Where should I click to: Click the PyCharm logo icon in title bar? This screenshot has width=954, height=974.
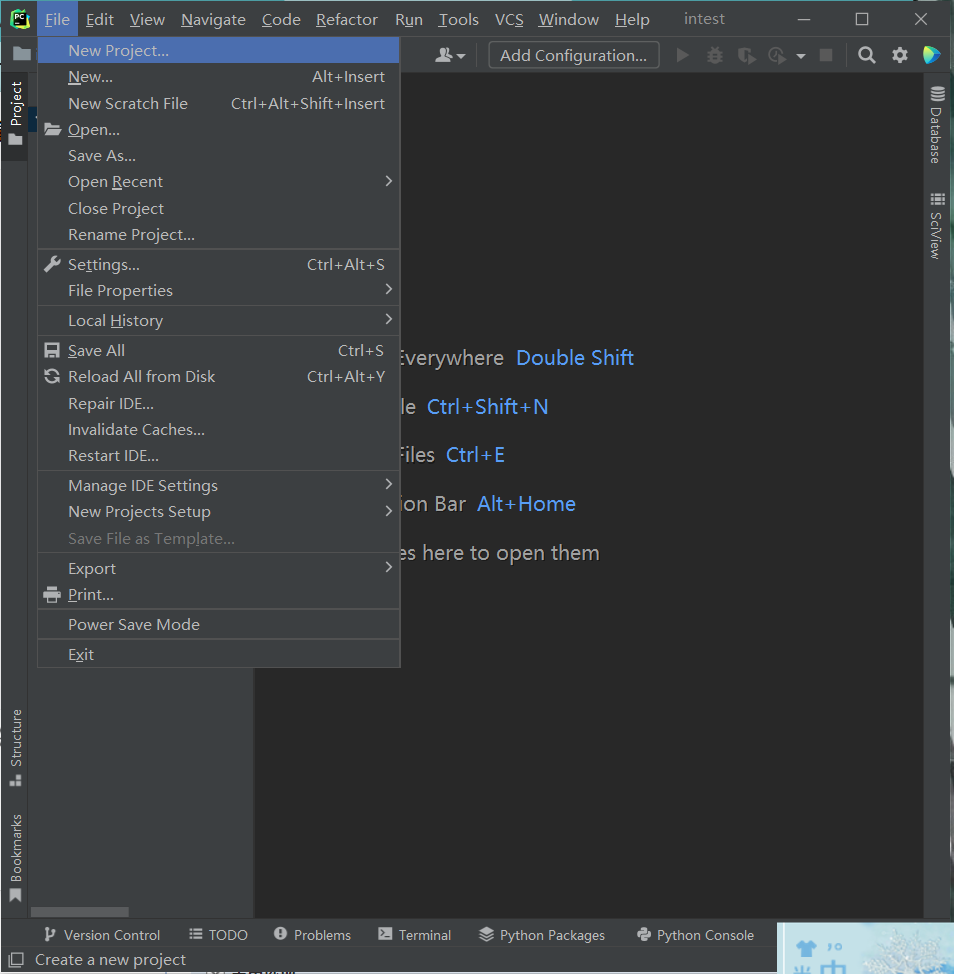coord(19,19)
